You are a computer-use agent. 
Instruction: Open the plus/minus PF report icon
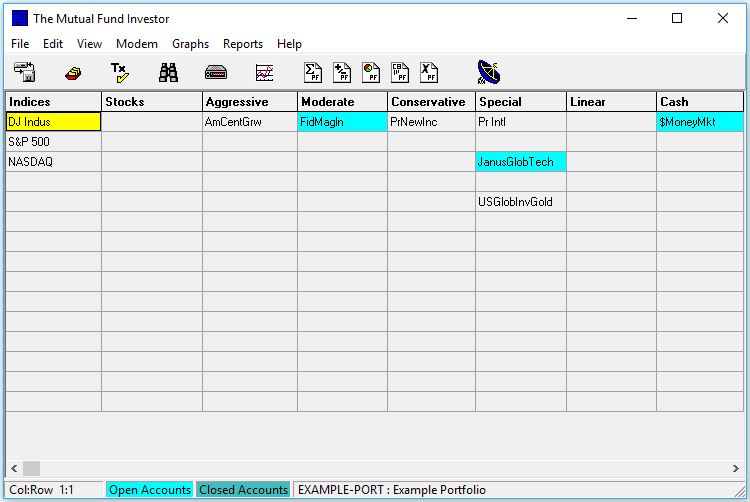[x=342, y=73]
